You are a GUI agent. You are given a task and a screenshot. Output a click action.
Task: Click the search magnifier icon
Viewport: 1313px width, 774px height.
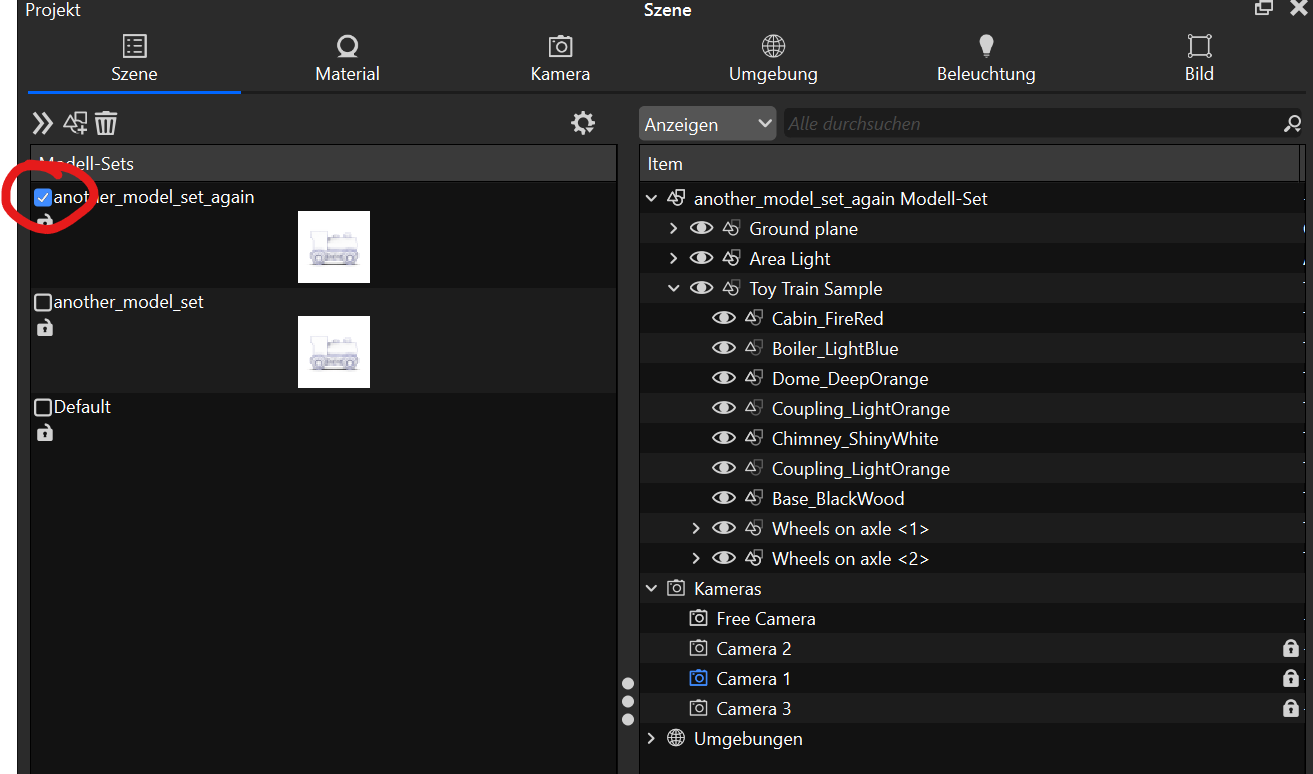[1293, 124]
